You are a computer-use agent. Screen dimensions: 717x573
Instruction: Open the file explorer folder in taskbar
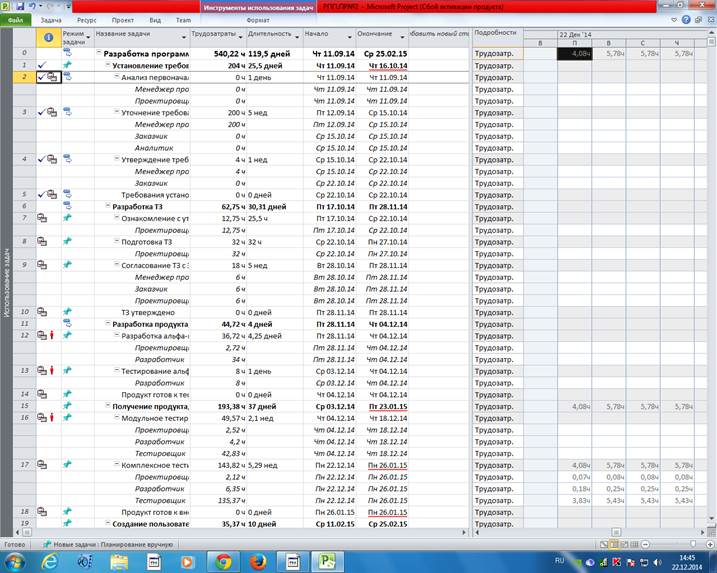119,561
